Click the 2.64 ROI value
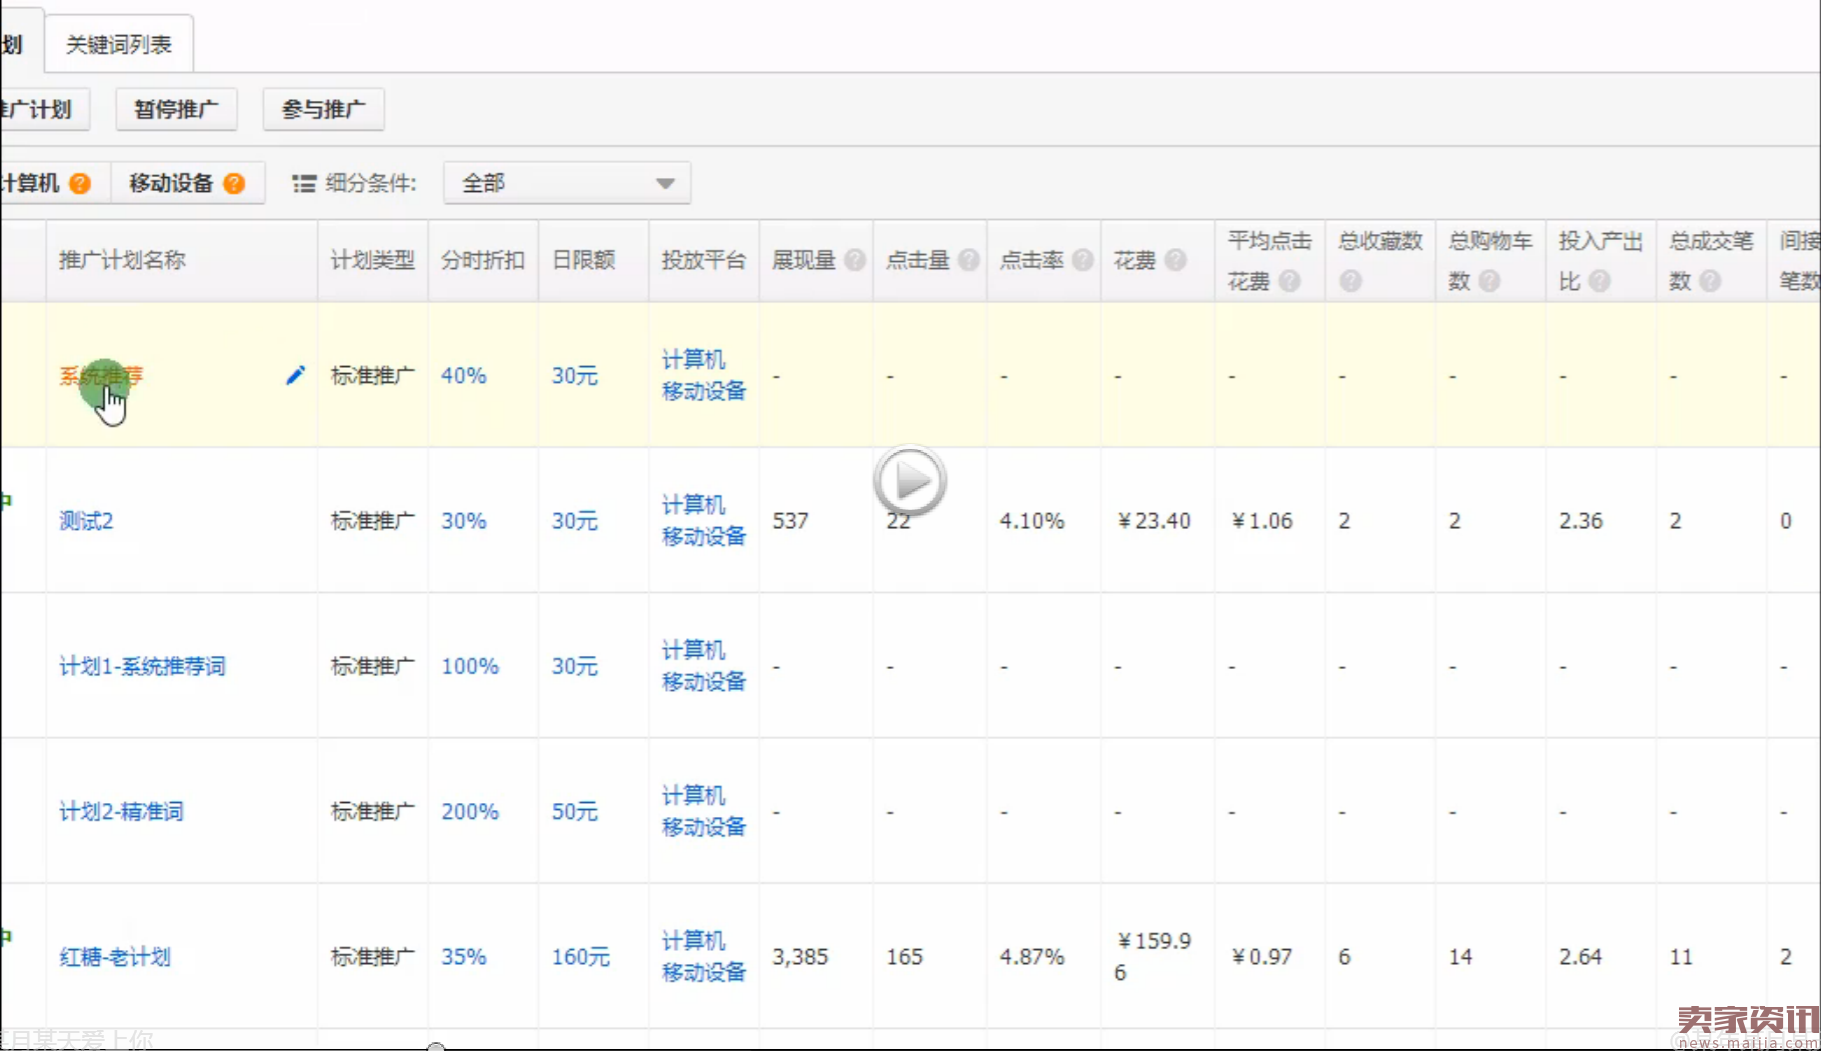 [x=1581, y=957]
